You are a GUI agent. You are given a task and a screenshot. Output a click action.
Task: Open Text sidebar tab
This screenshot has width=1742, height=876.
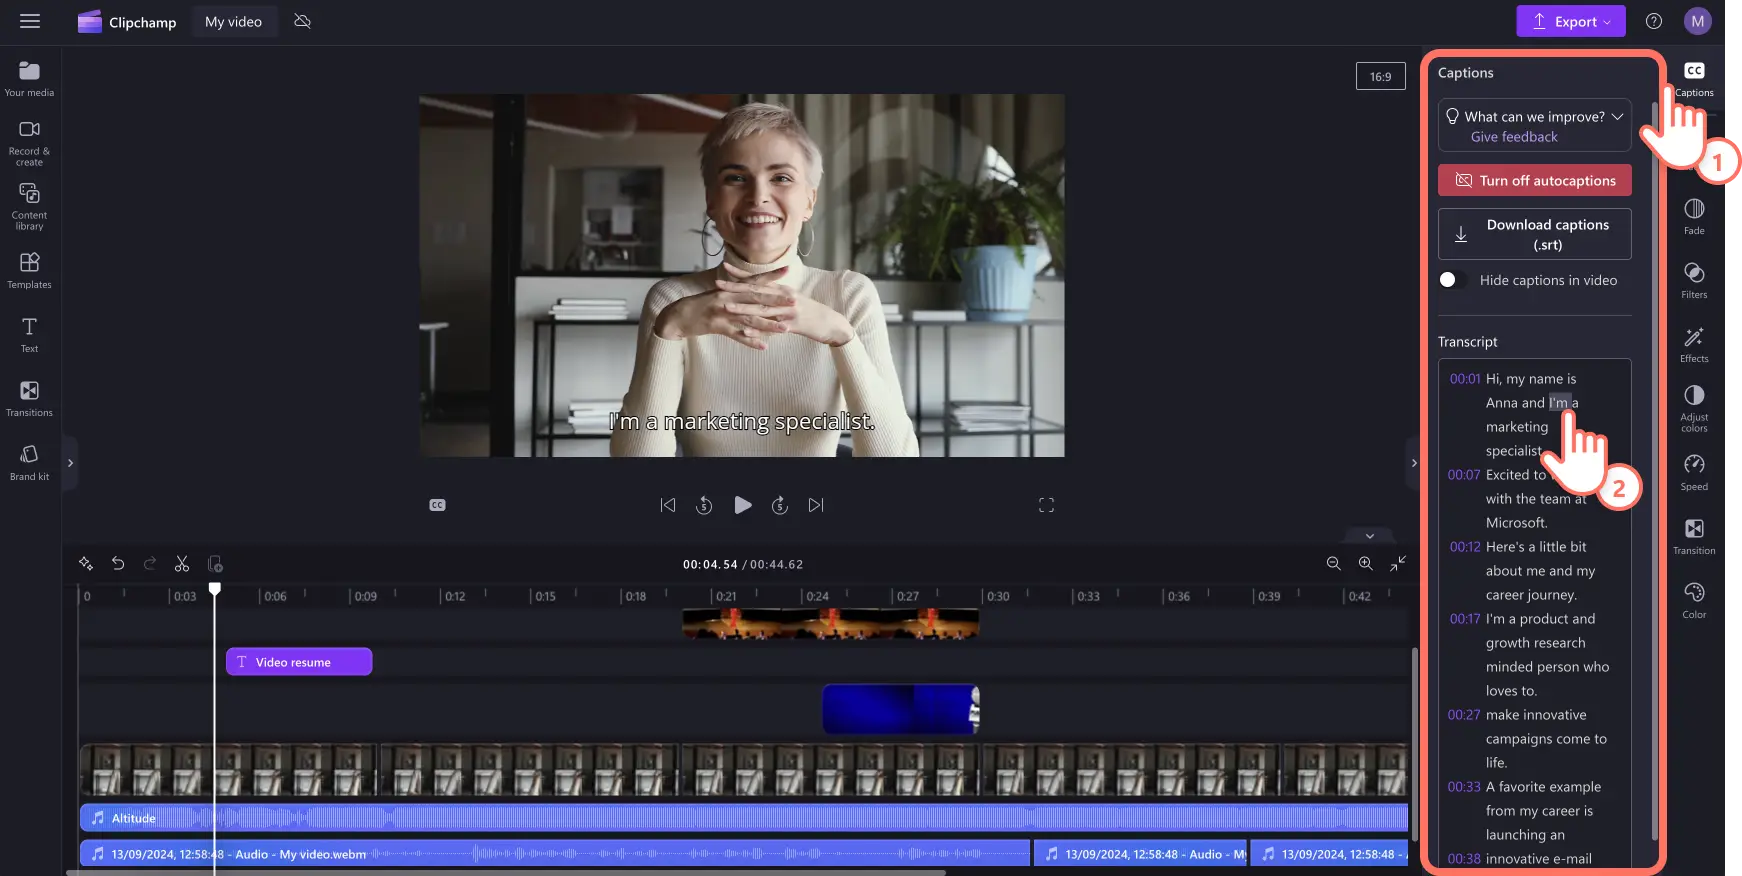(x=29, y=335)
